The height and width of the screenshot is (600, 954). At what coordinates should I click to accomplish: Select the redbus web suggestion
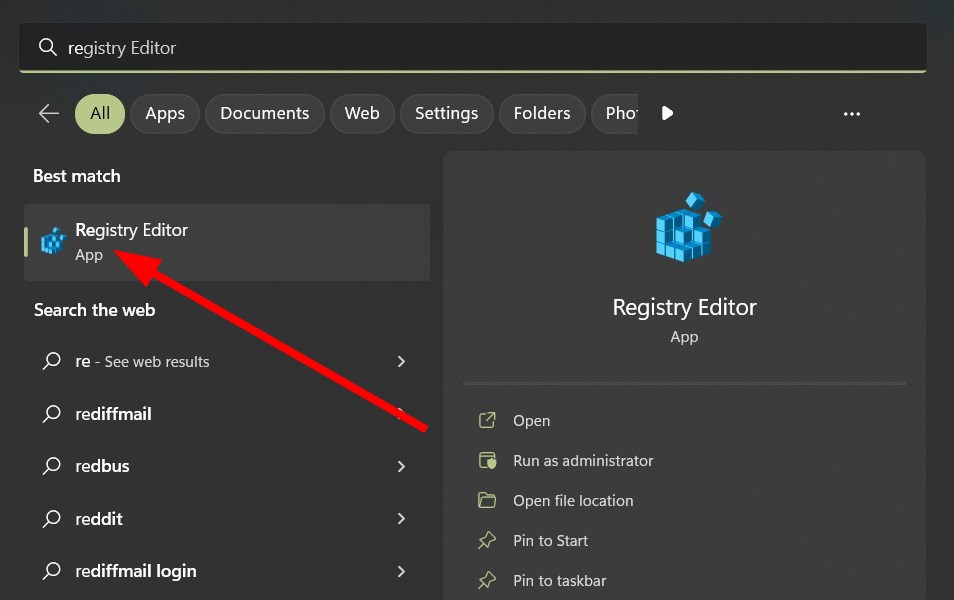coord(227,466)
